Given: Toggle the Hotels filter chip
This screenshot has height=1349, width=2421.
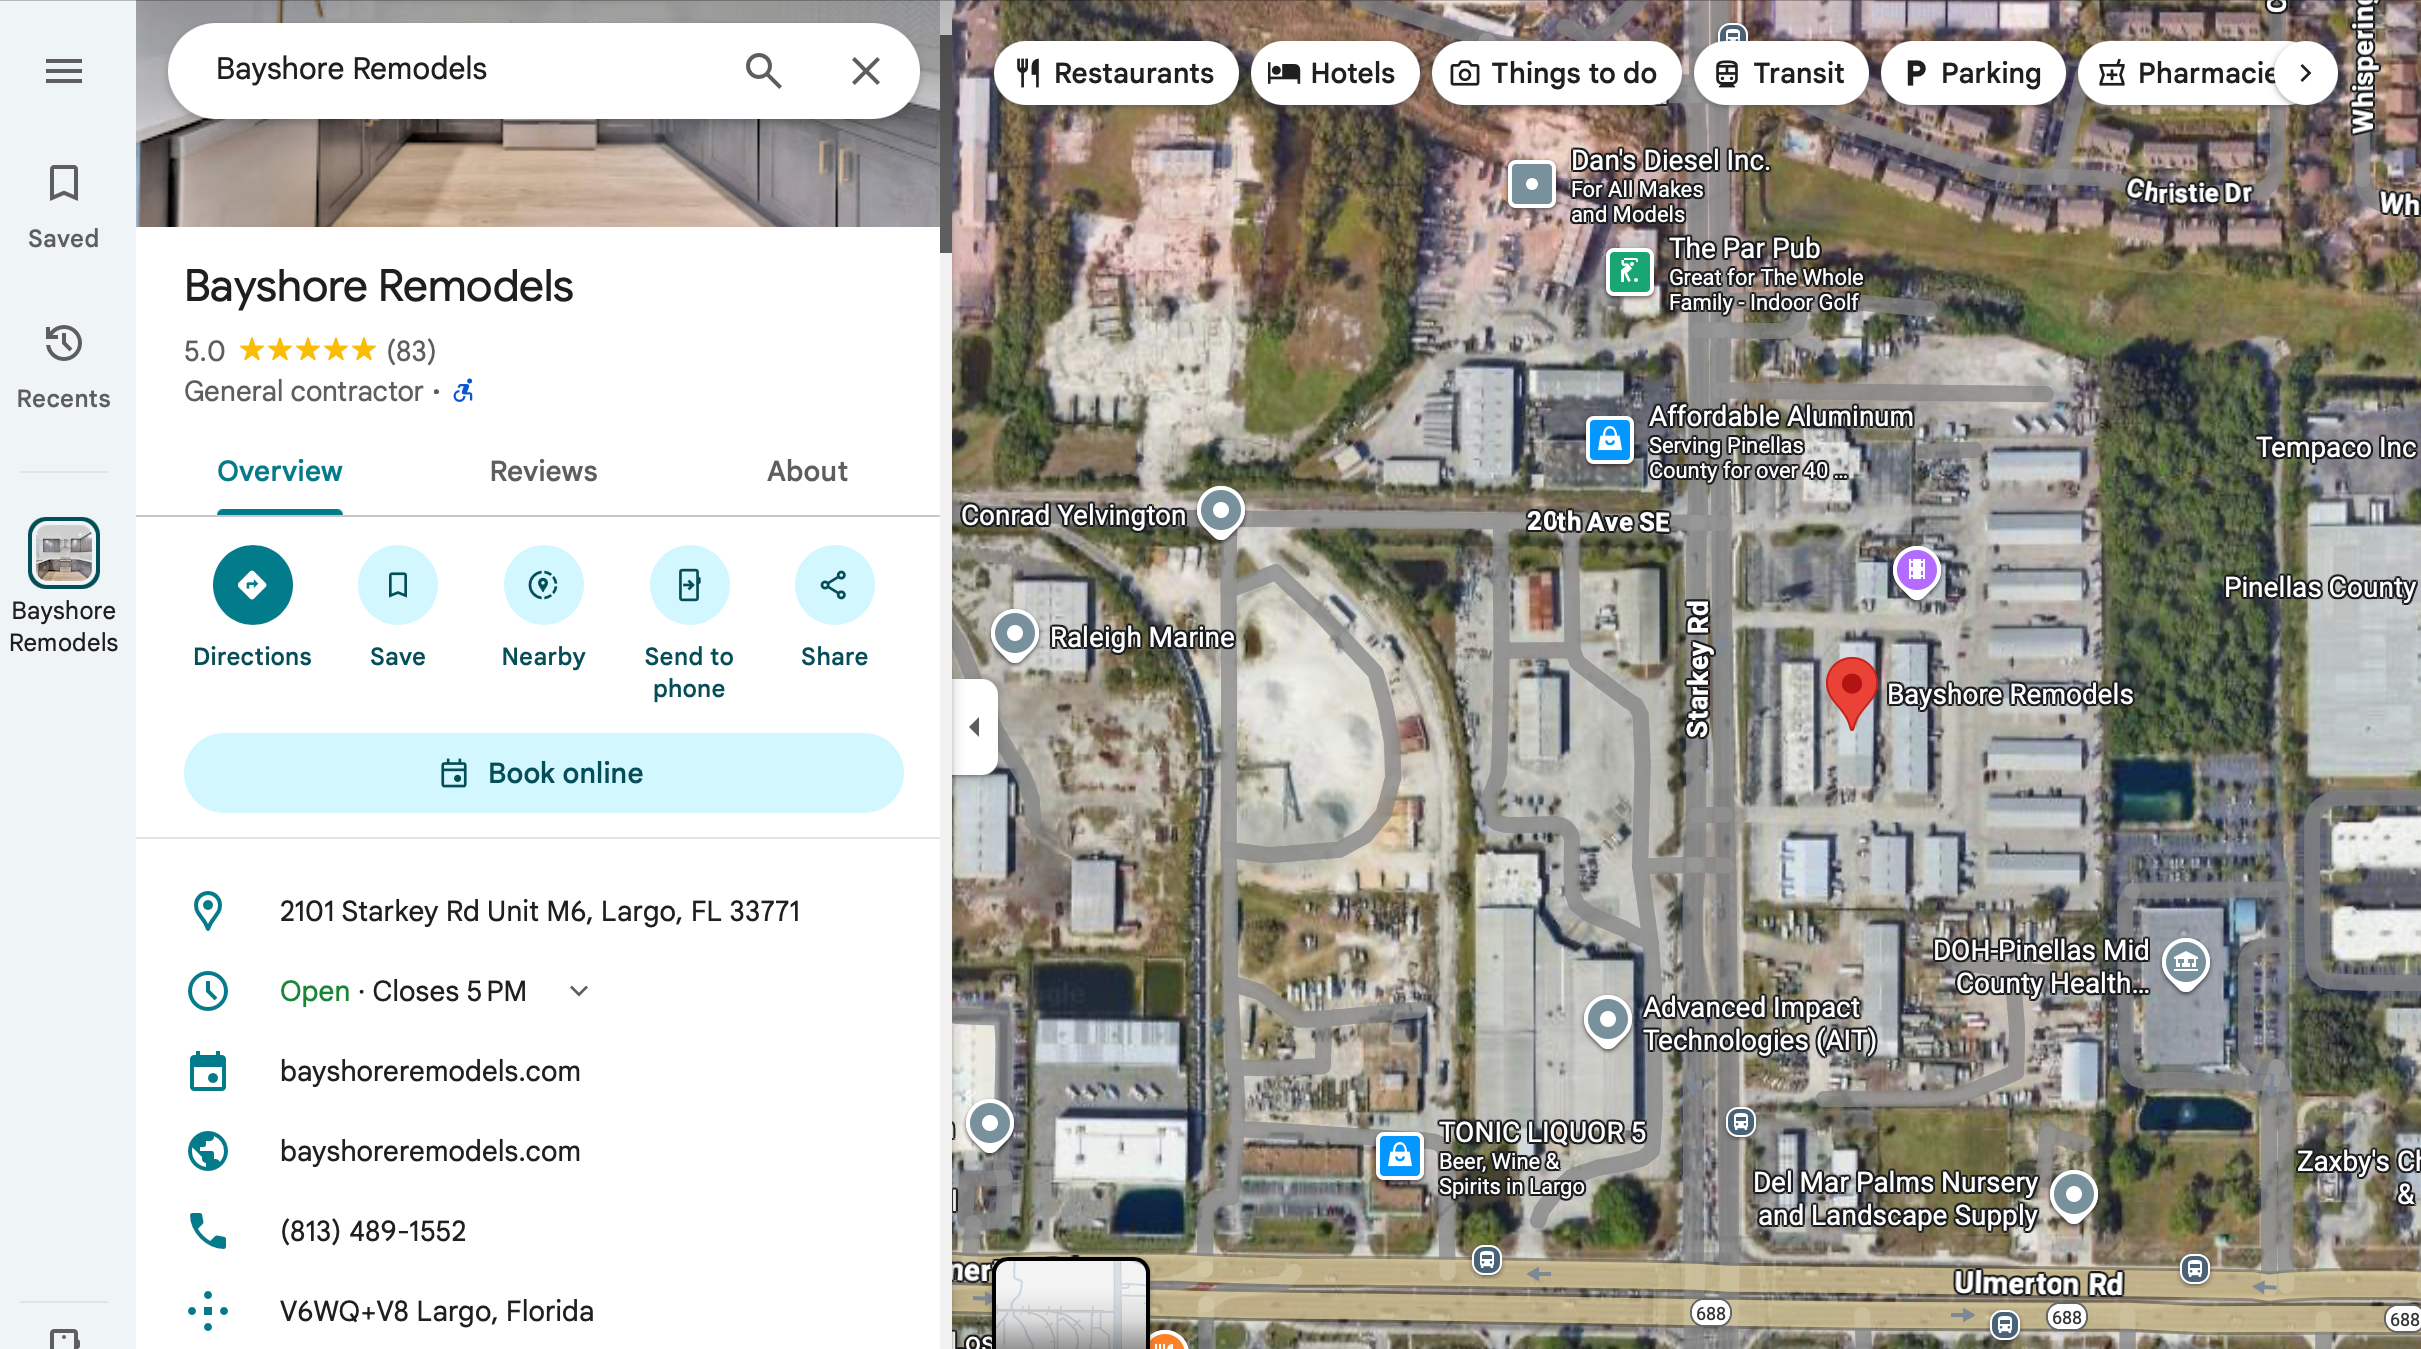Looking at the screenshot, I should point(1333,73).
